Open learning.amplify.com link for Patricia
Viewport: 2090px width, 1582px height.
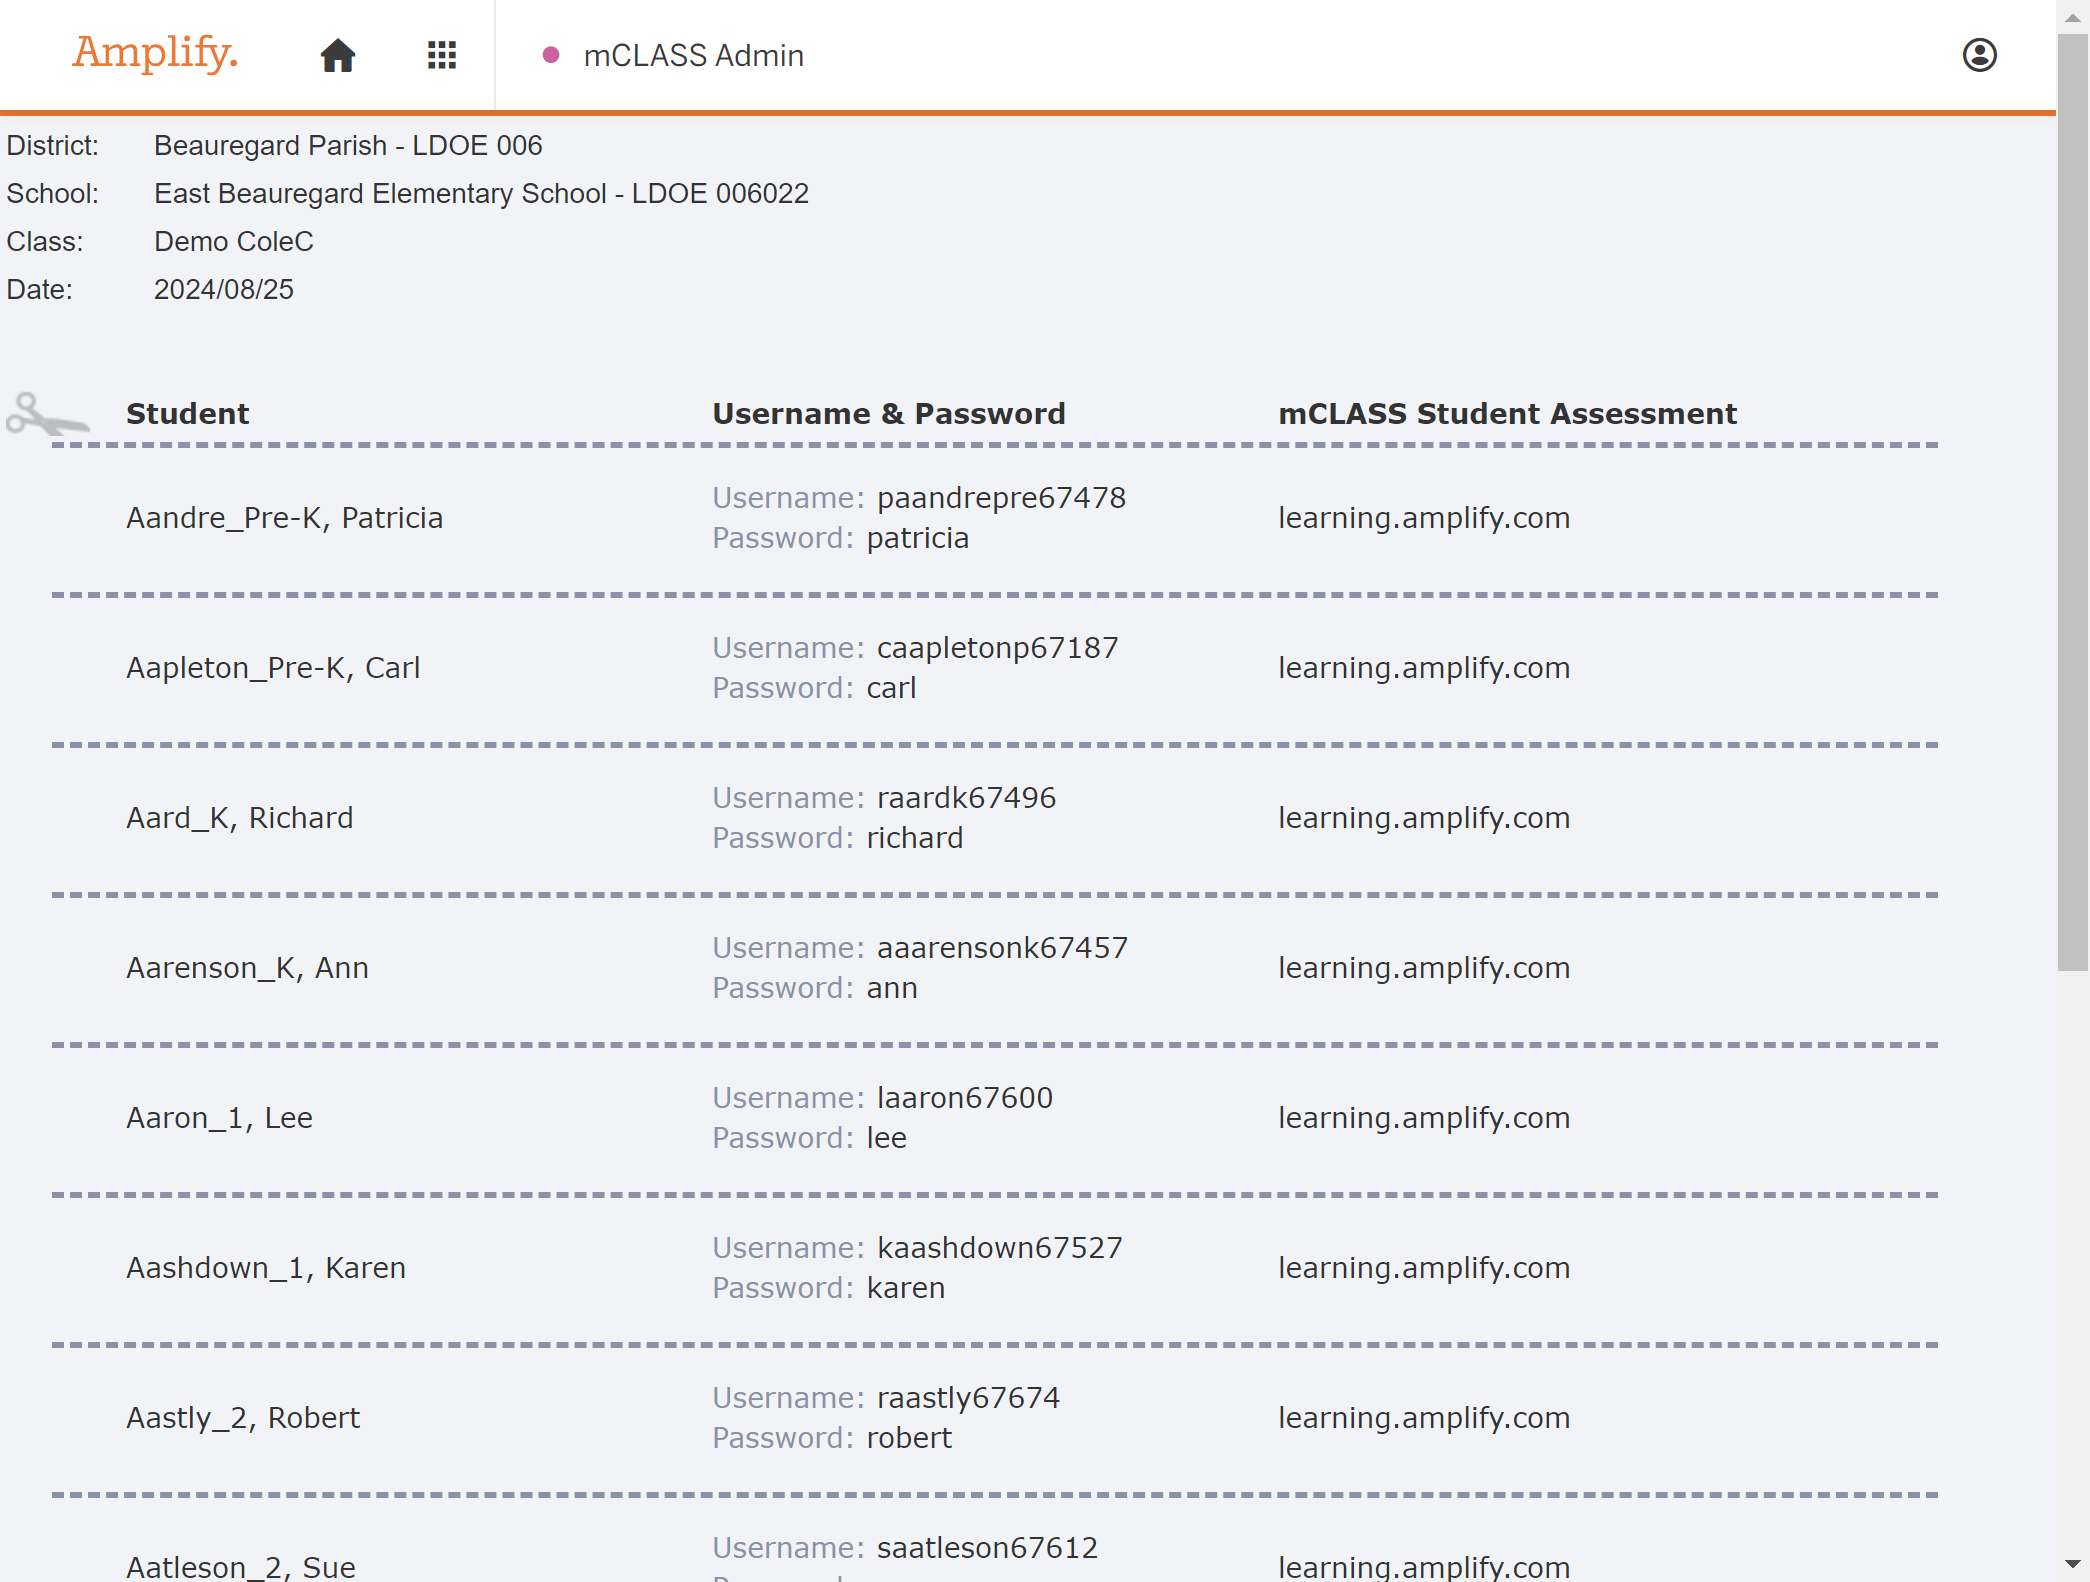1424,518
